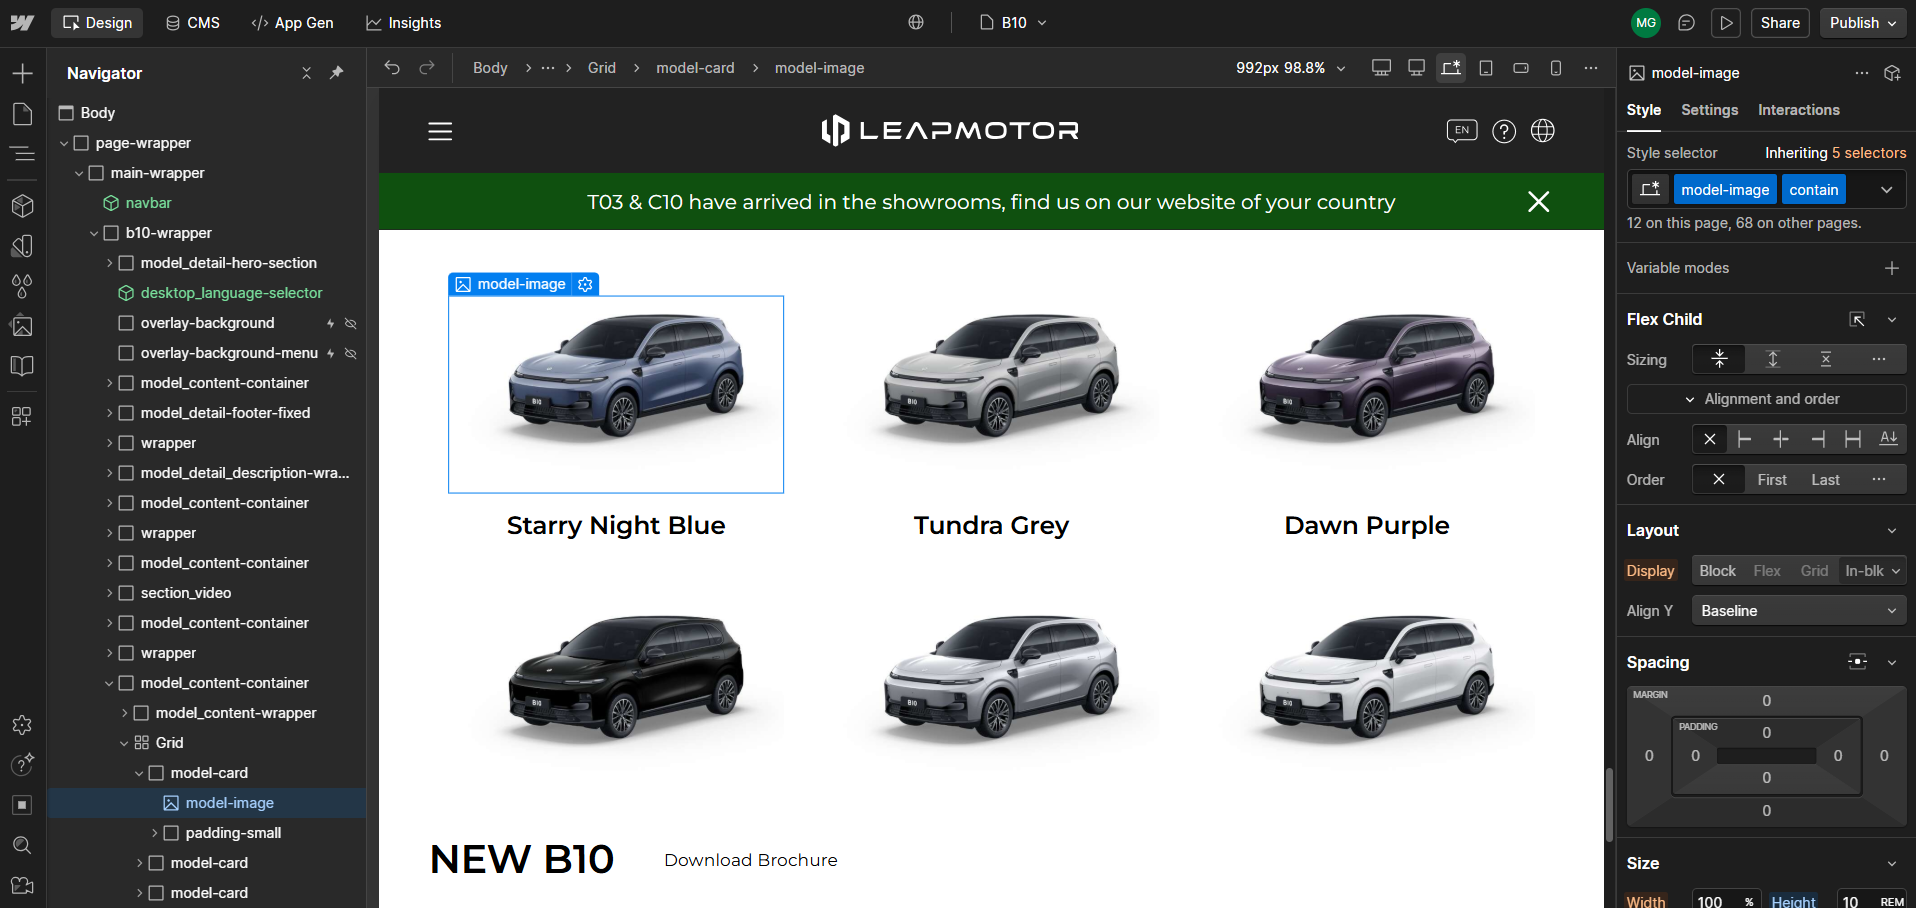Select the Design mode tab
1916x908 pixels.
pos(97,22)
